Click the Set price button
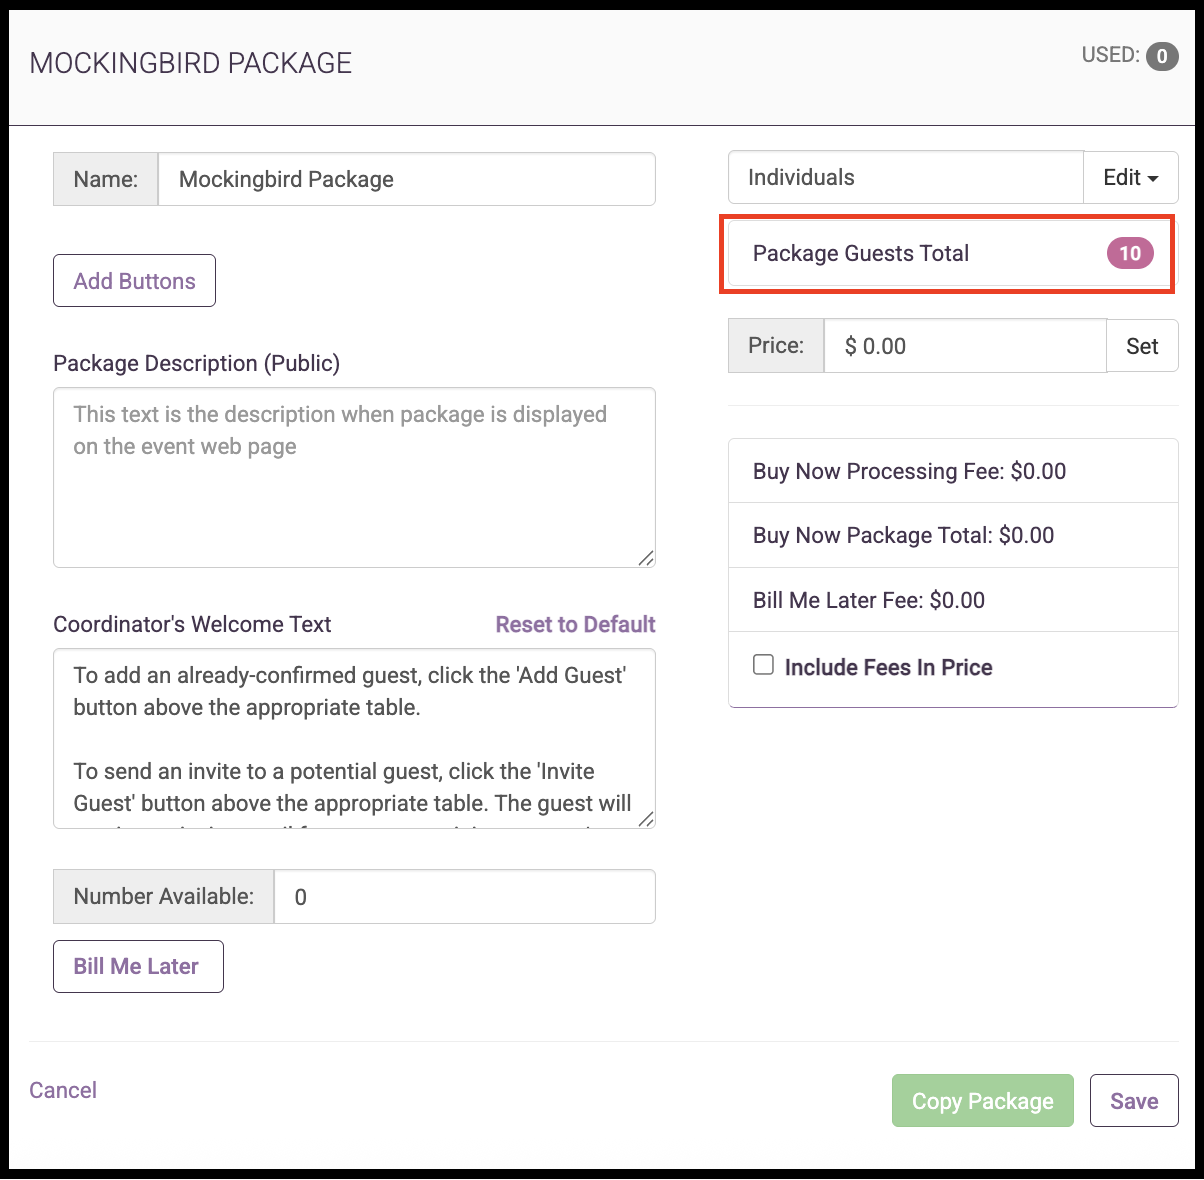The image size is (1204, 1180). 1142,346
